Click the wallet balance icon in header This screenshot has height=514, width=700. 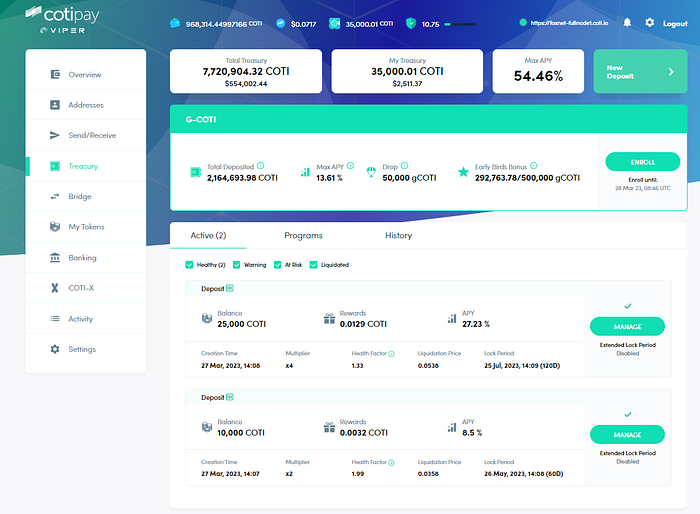click(175, 23)
